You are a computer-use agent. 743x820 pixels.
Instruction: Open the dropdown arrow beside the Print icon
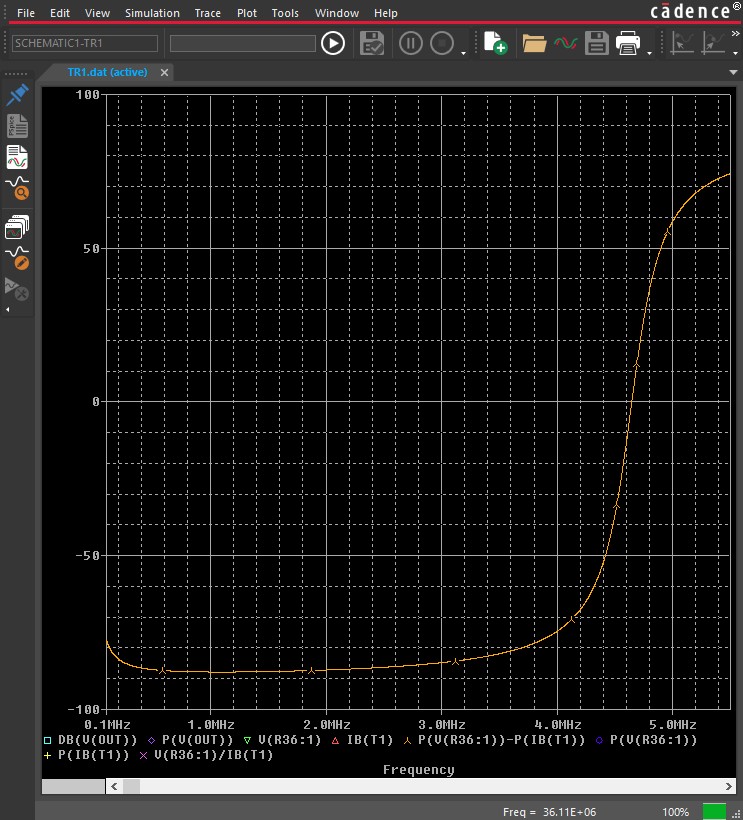pos(649,53)
